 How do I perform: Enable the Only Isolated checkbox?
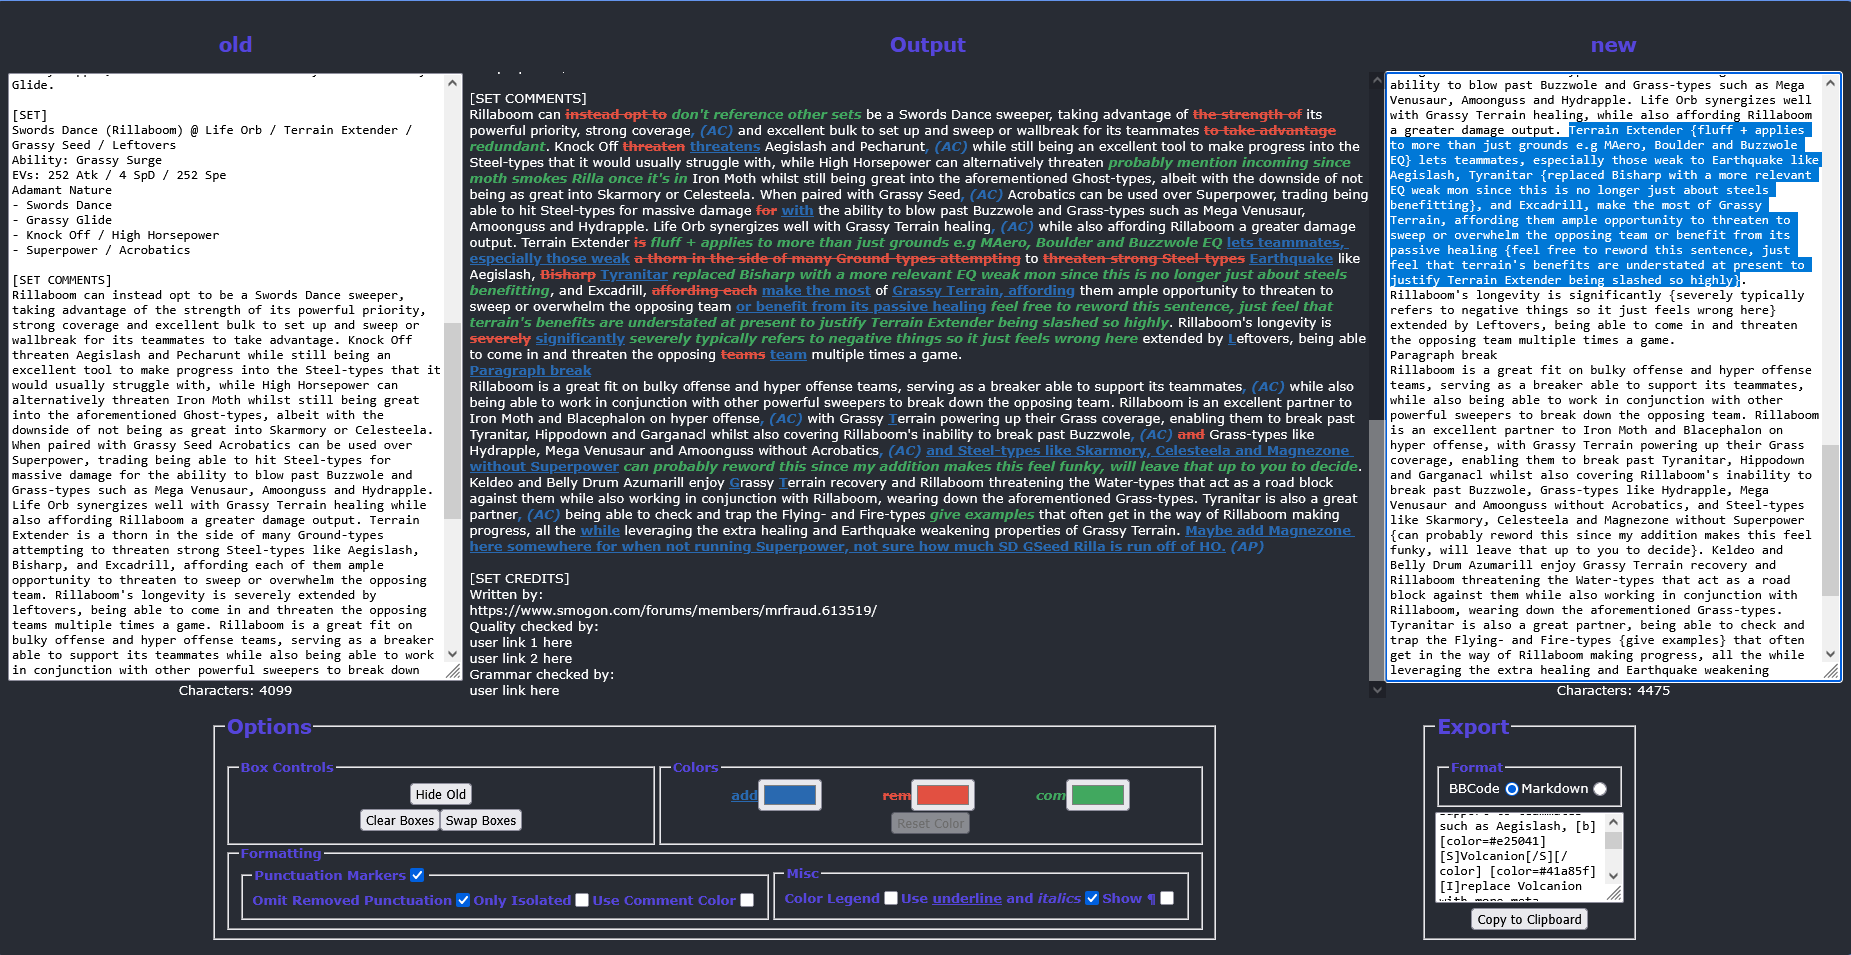click(x=582, y=900)
